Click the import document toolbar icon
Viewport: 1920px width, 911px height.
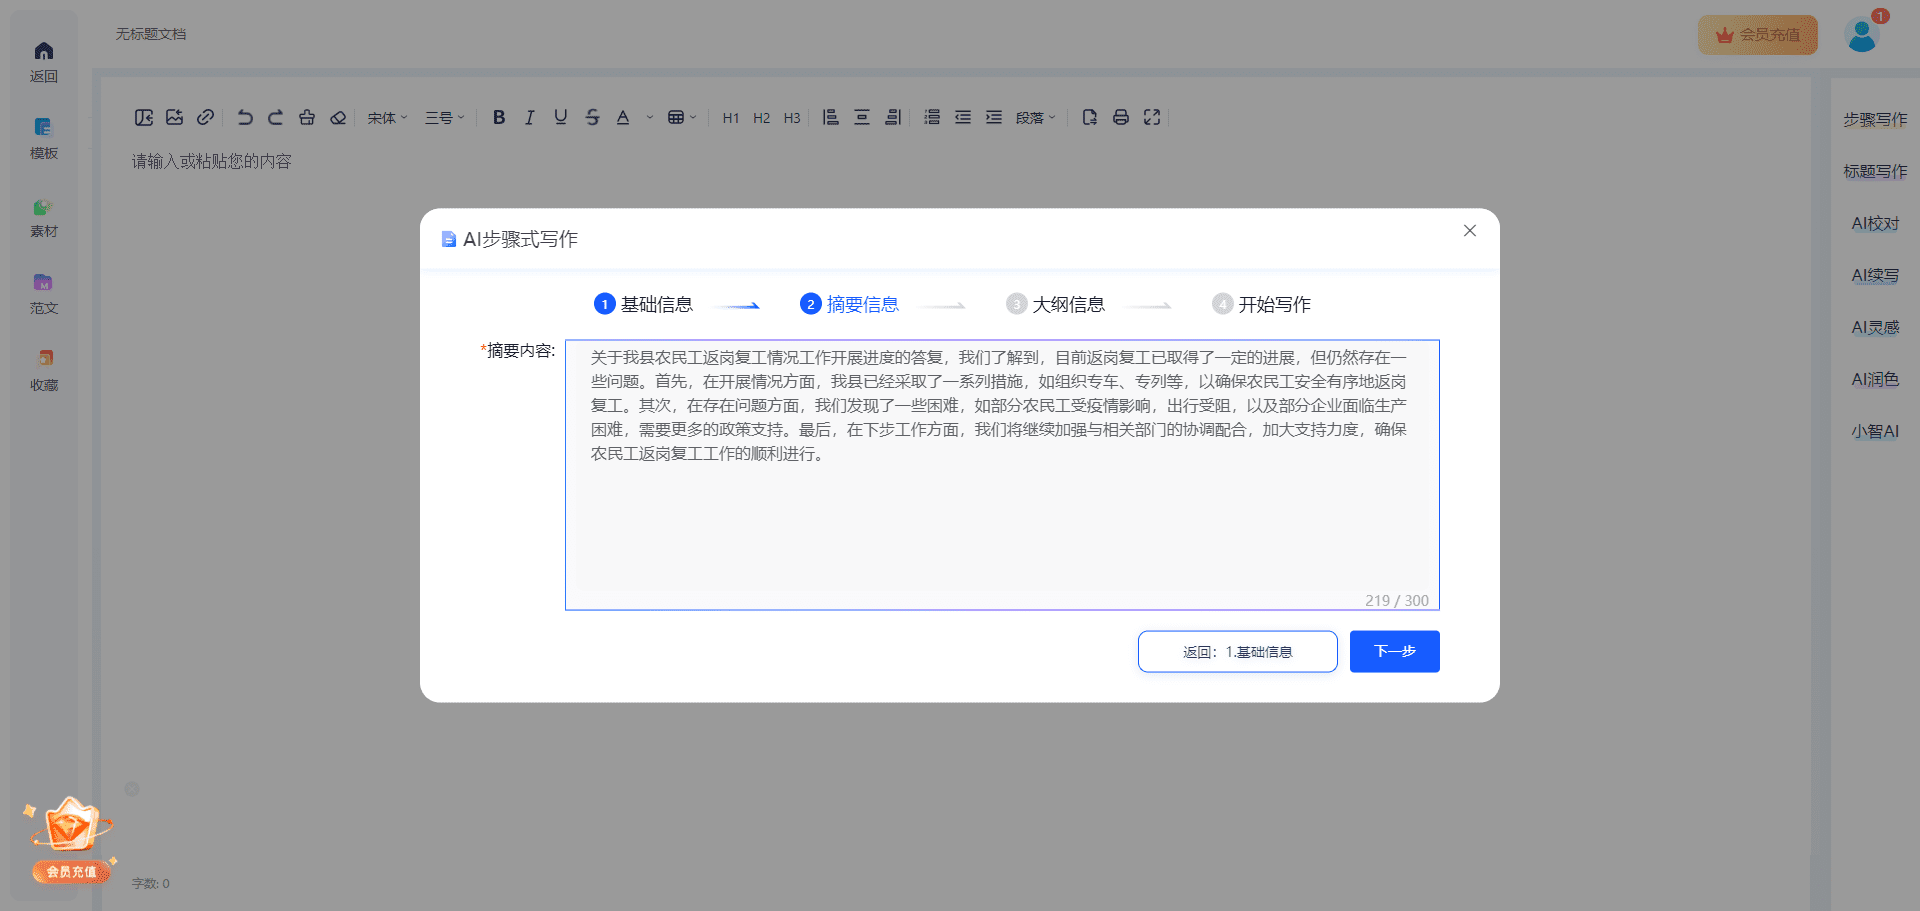(x=144, y=117)
